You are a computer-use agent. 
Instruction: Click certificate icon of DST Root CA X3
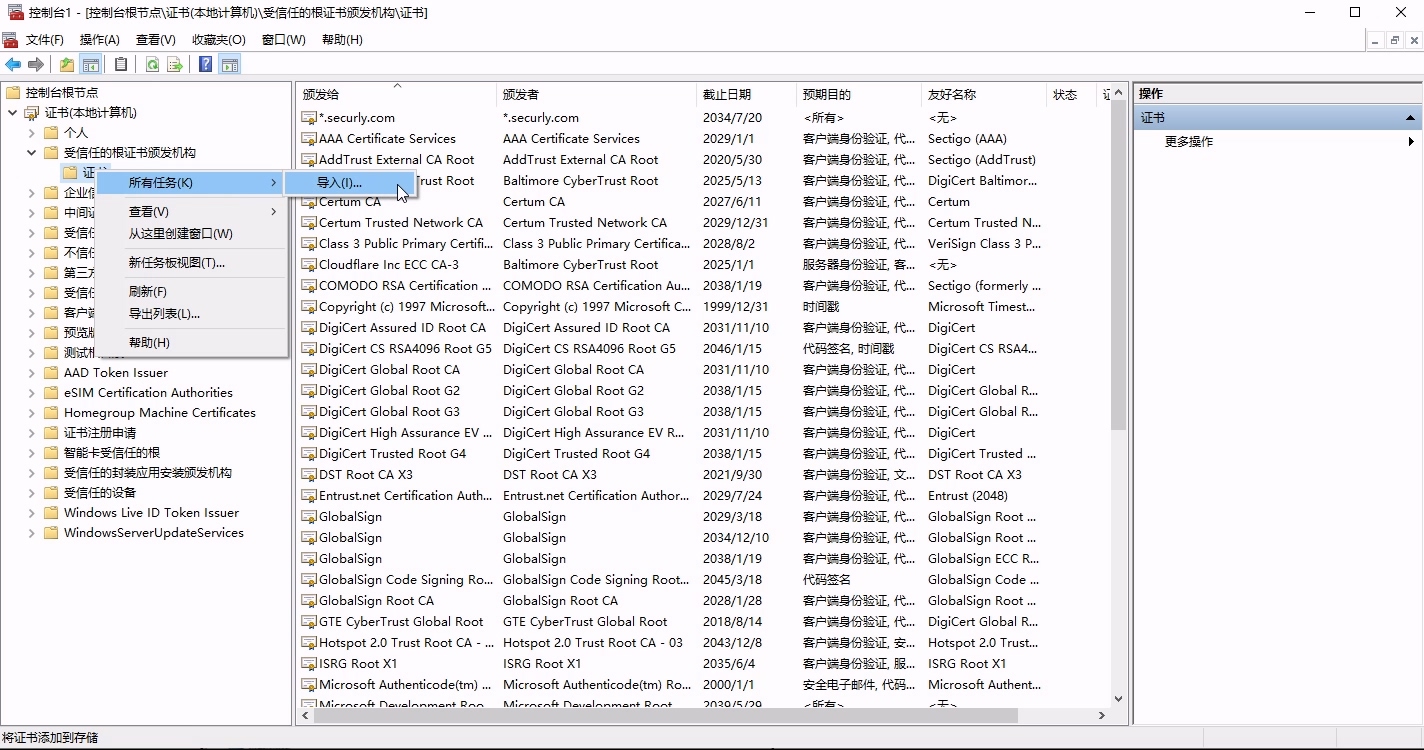click(x=309, y=475)
